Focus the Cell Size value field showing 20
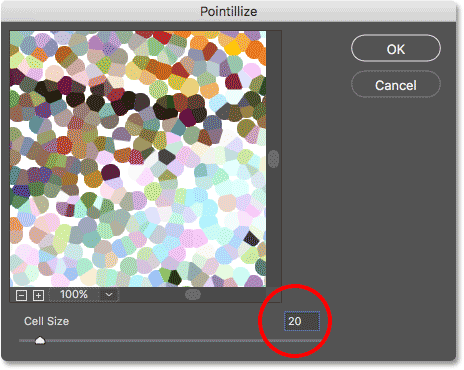 [302, 321]
